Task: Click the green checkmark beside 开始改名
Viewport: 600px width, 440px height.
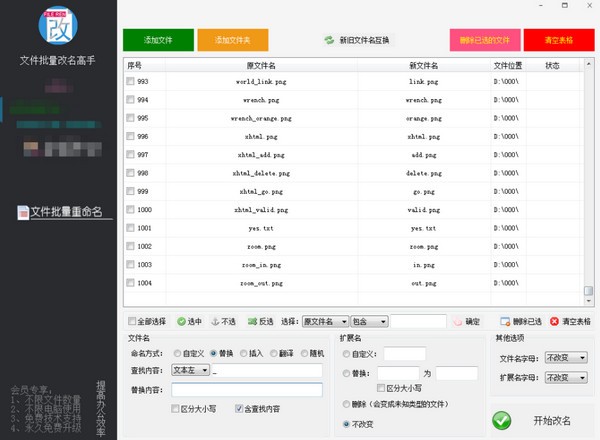Action: coord(502,420)
